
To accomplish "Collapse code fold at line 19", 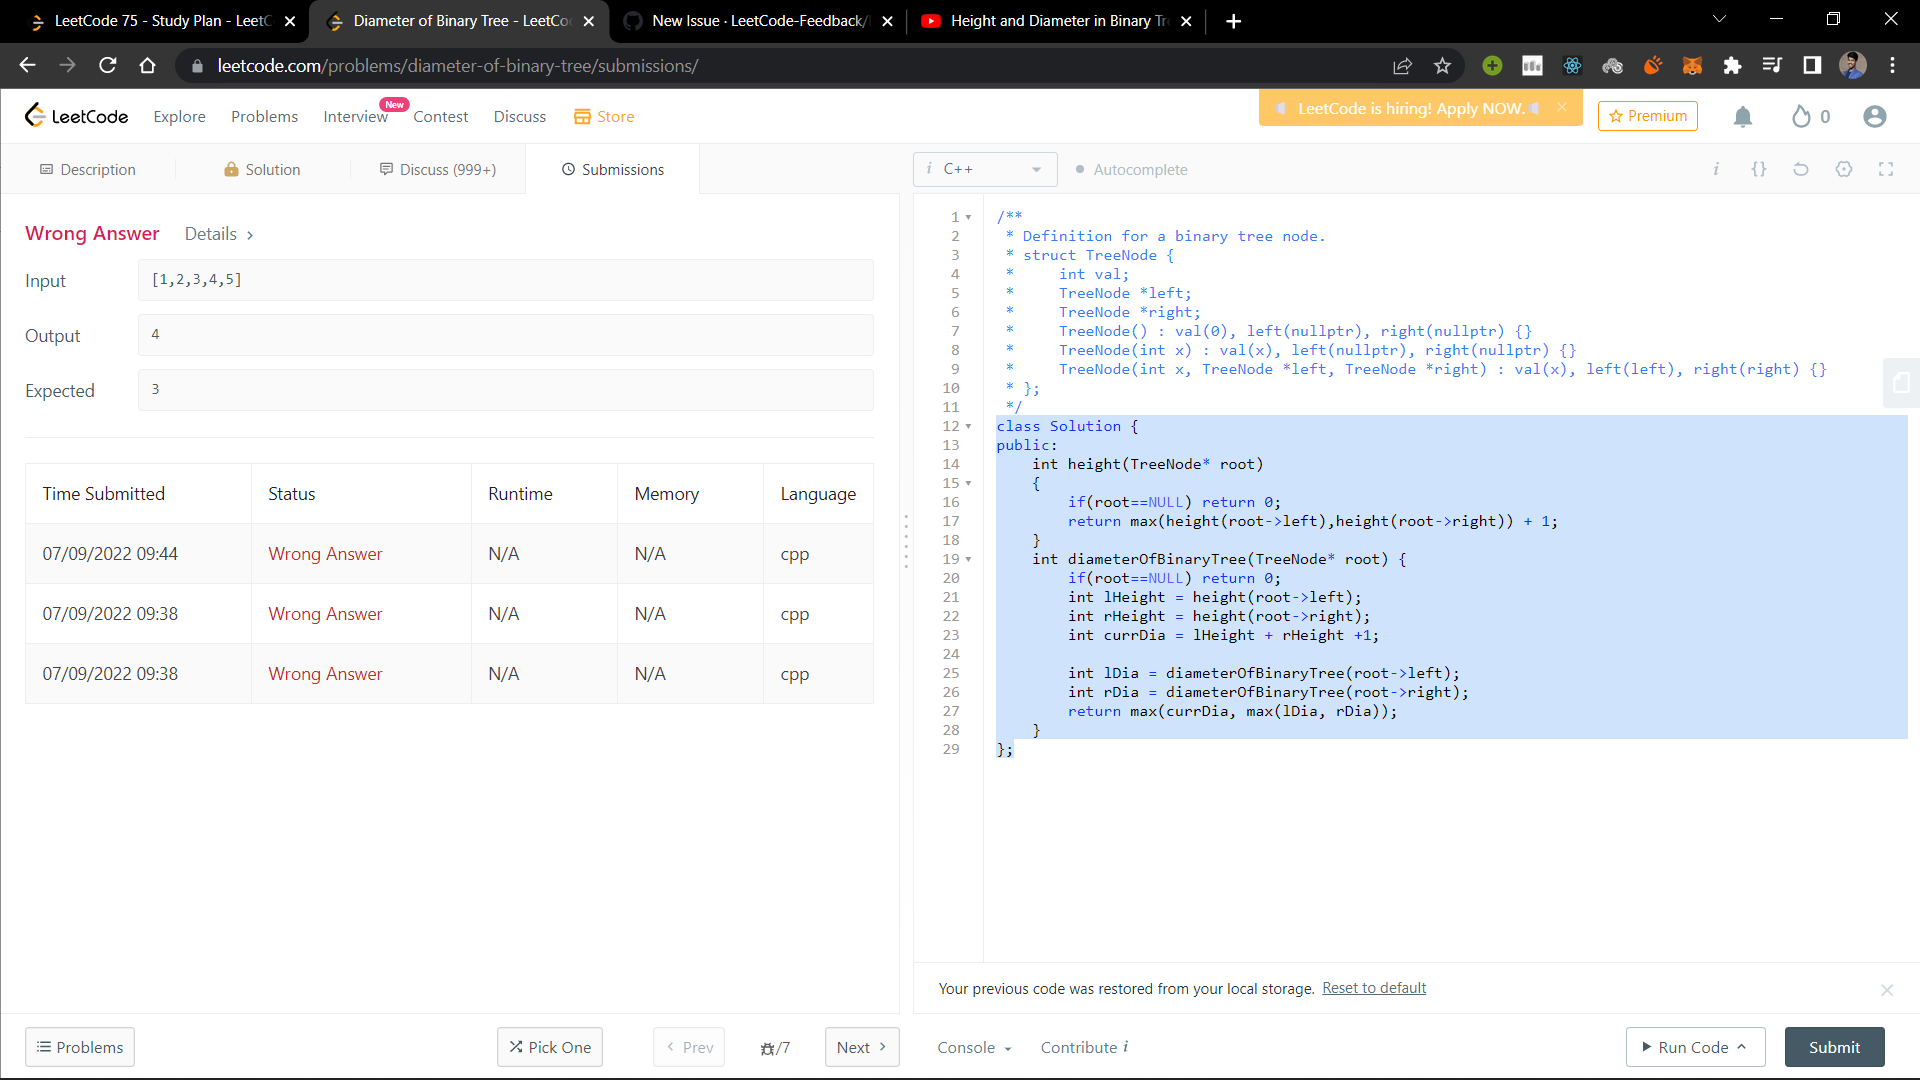I will tap(968, 560).
